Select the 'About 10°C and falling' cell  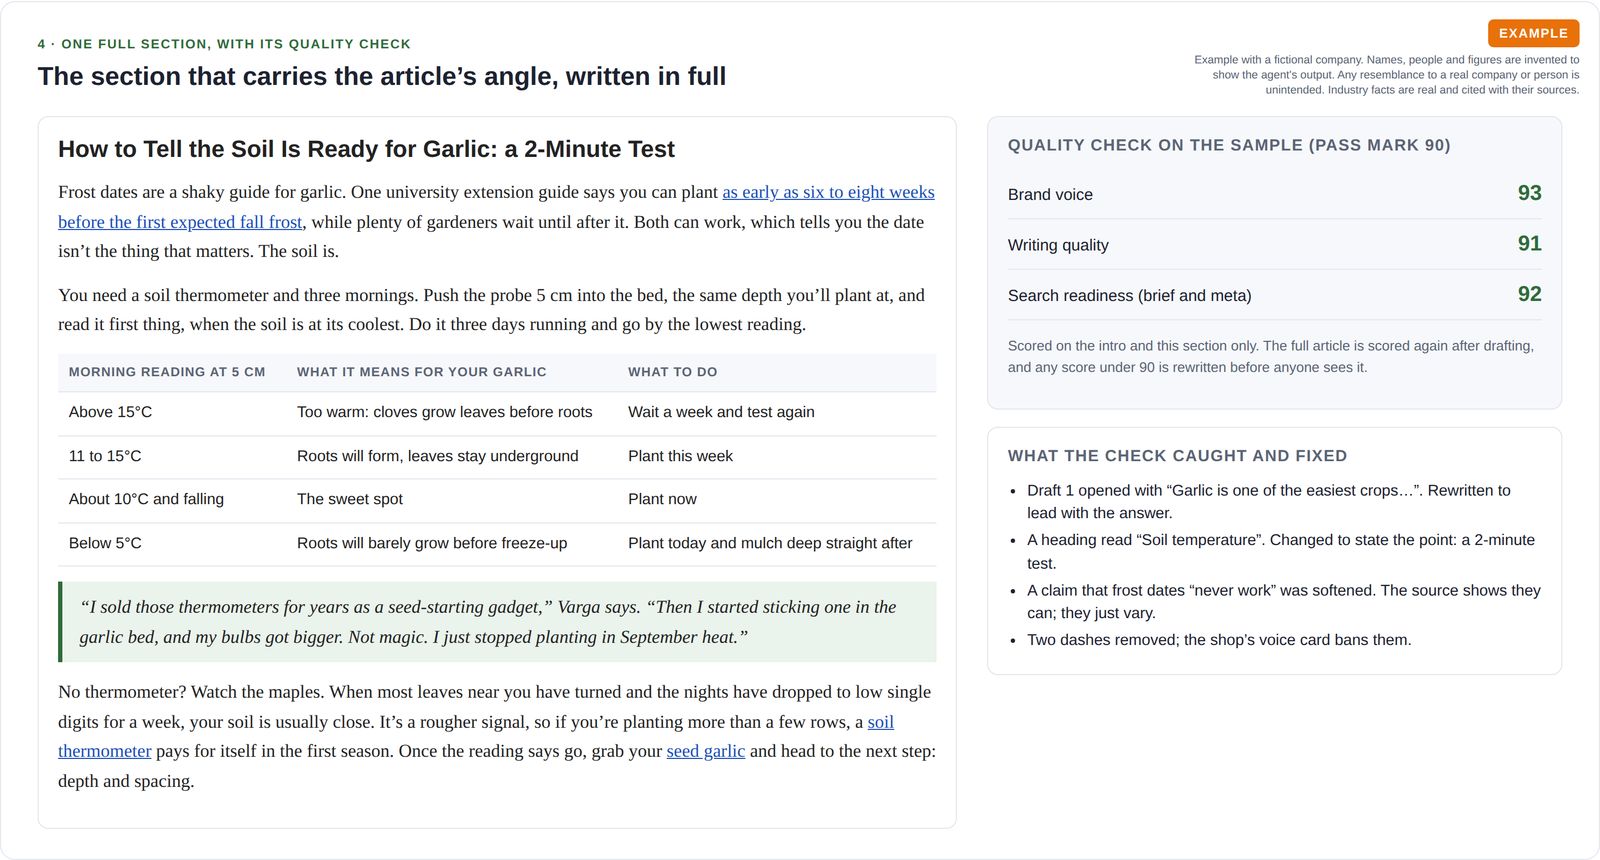146,499
